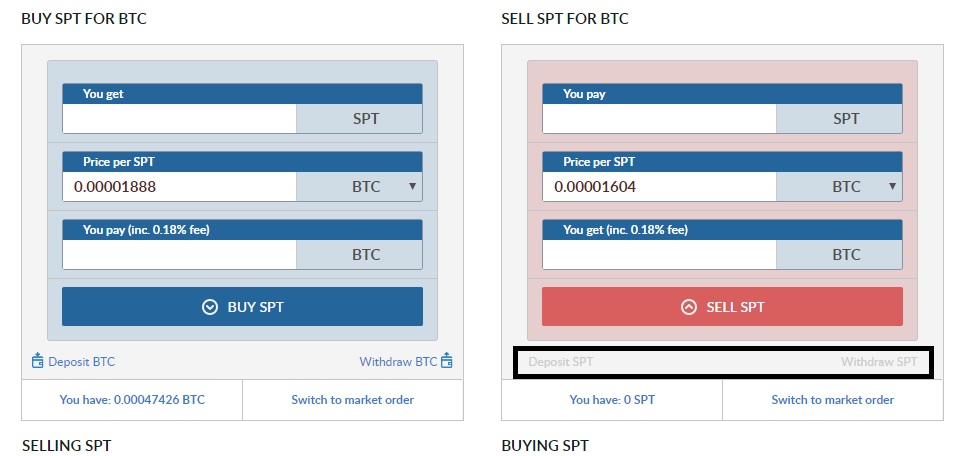Click the red SELL SPT button
Screen dimensions: 969x456
[x=722, y=306]
